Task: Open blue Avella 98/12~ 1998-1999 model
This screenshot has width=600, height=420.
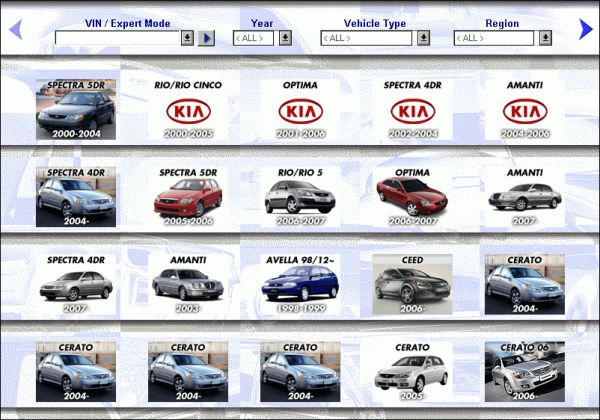Action: [x=300, y=284]
